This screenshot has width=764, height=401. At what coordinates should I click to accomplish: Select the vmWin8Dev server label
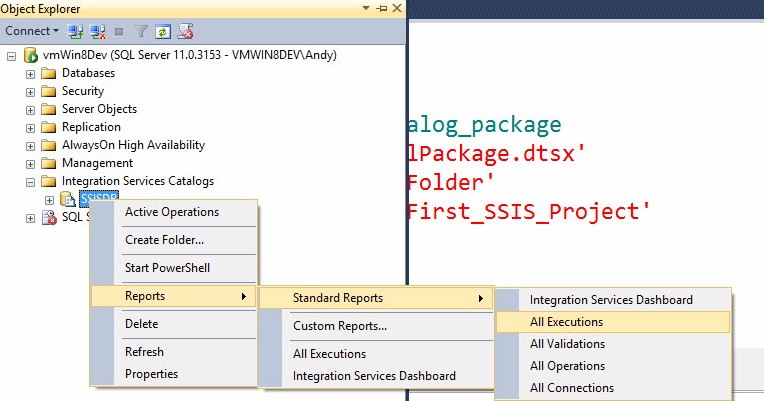pyautogui.click(x=190, y=55)
